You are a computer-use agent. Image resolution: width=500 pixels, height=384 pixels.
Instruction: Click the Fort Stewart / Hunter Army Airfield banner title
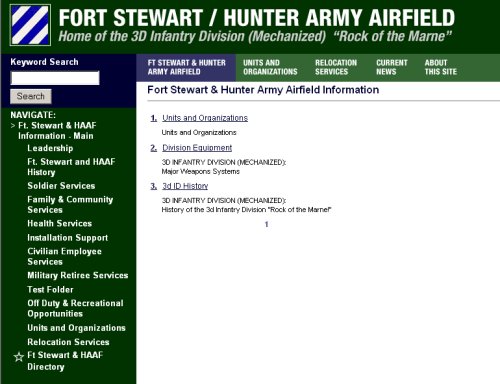click(x=257, y=17)
